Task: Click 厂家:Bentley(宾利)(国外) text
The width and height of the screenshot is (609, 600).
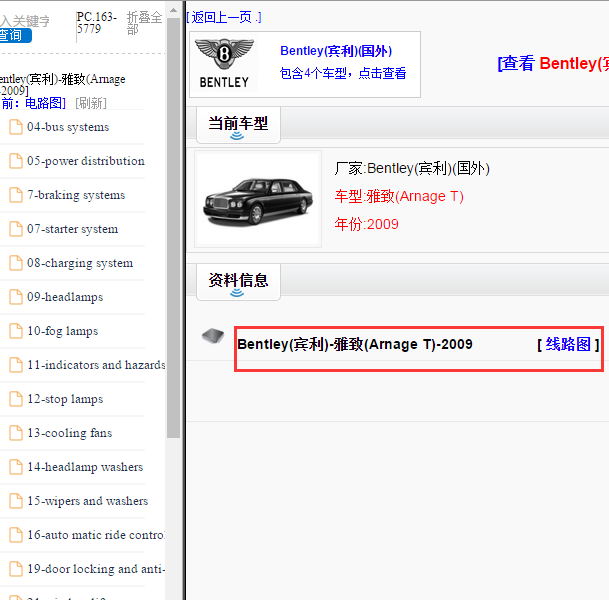Action: click(x=412, y=169)
